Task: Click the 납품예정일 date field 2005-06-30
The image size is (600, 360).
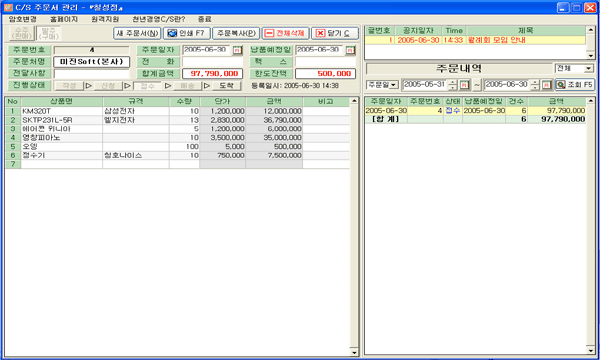Action: tap(320, 50)
